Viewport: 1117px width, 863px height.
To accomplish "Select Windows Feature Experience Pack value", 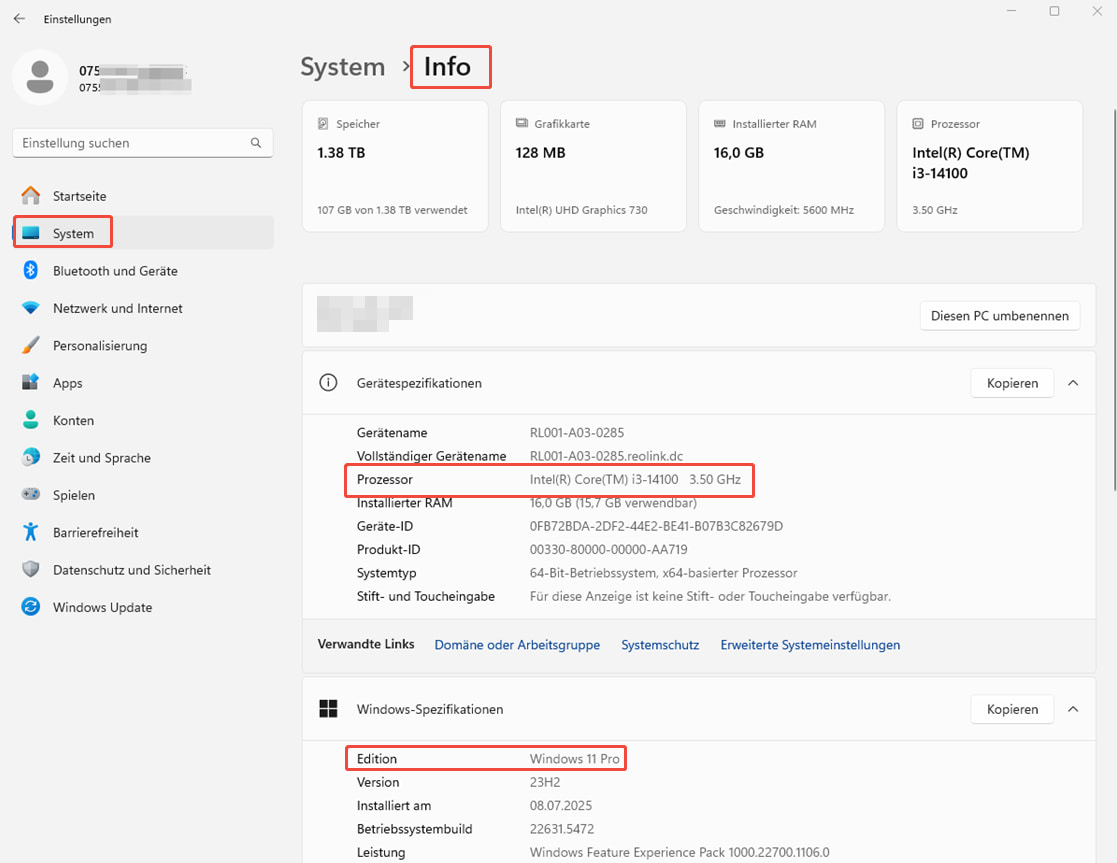I will [x=680, y=852].
